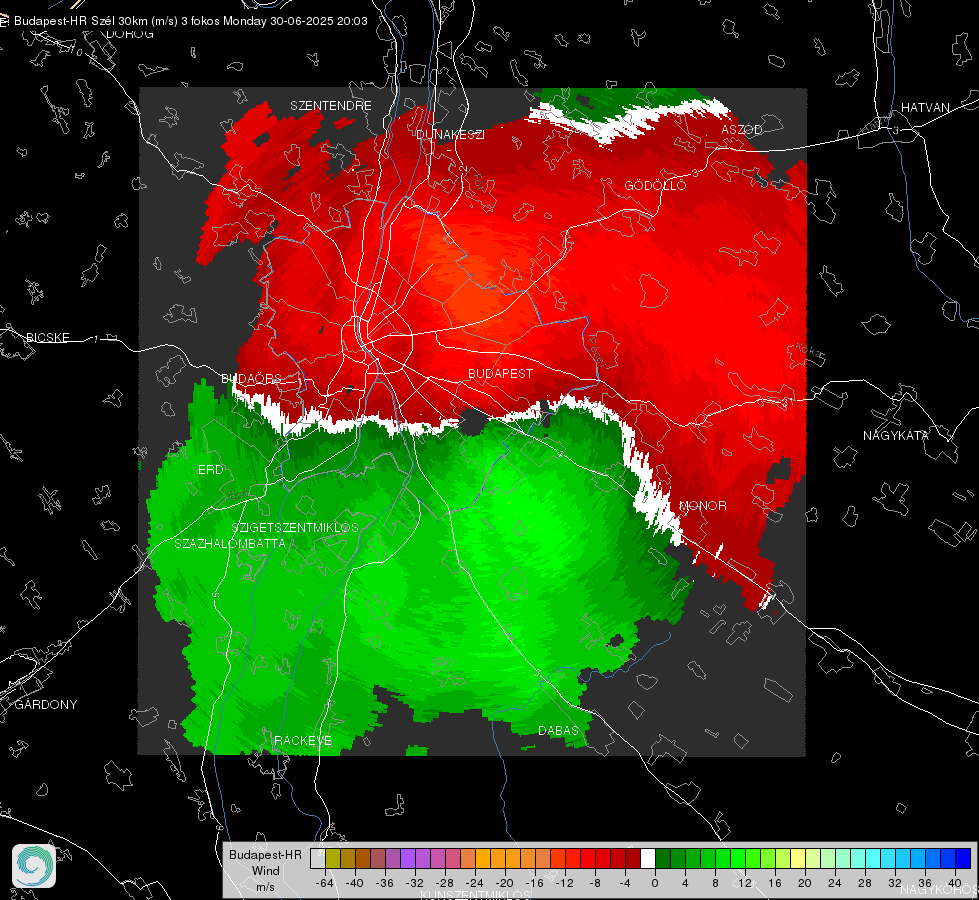Click the 'DOROG' town label
Image resolution: width=979 pixels, height=900 pixels.
pos(130,34)
